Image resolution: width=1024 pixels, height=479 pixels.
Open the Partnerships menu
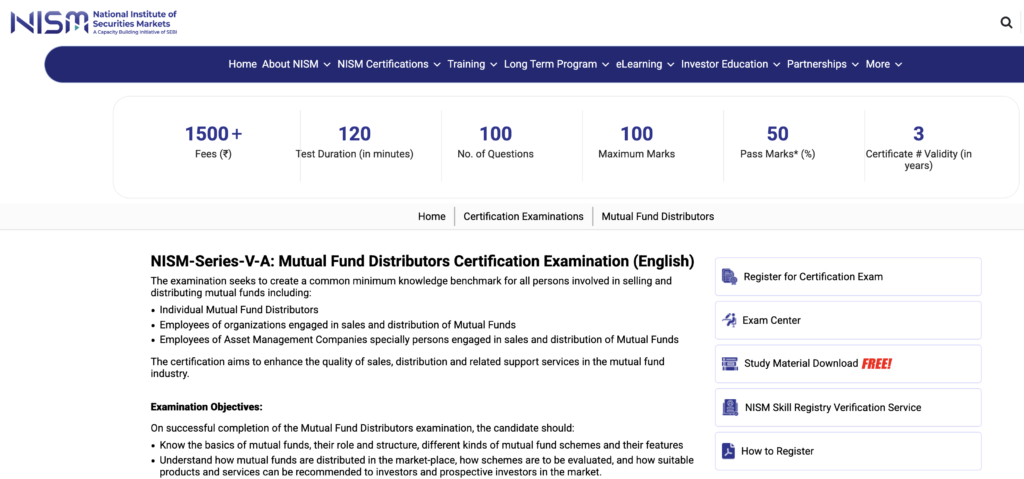point(823,64)
